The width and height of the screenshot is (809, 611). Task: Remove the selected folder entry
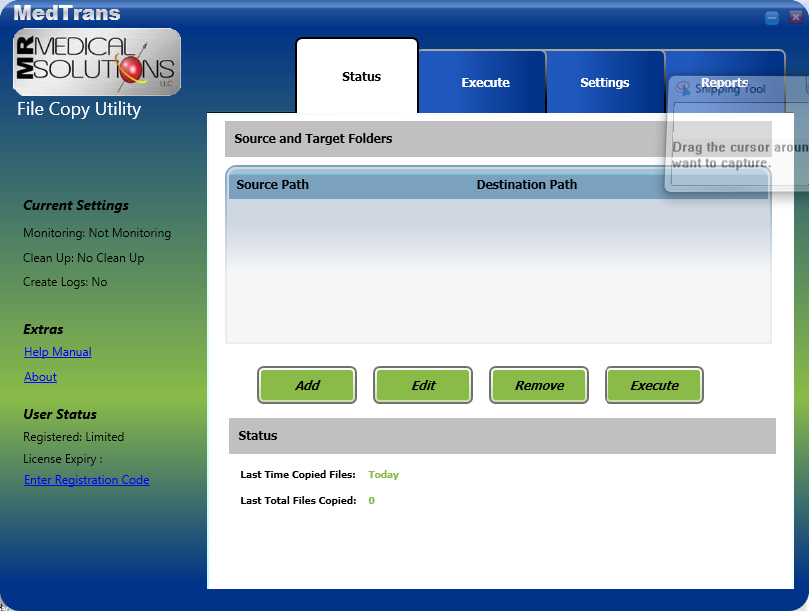[x=538, y=385]
